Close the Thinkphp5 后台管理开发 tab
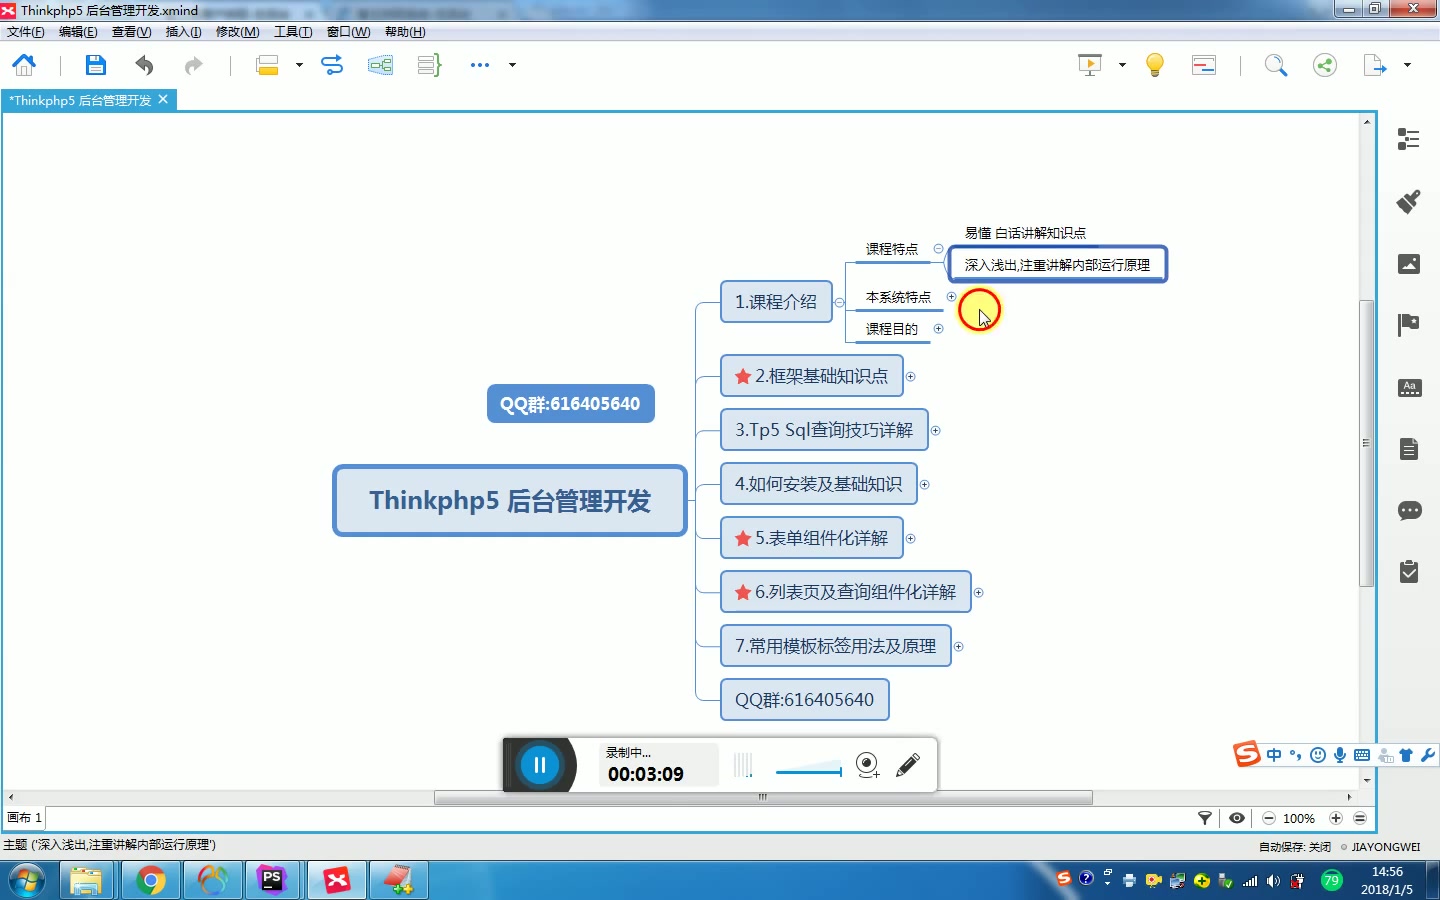 (x=163, y=99)
